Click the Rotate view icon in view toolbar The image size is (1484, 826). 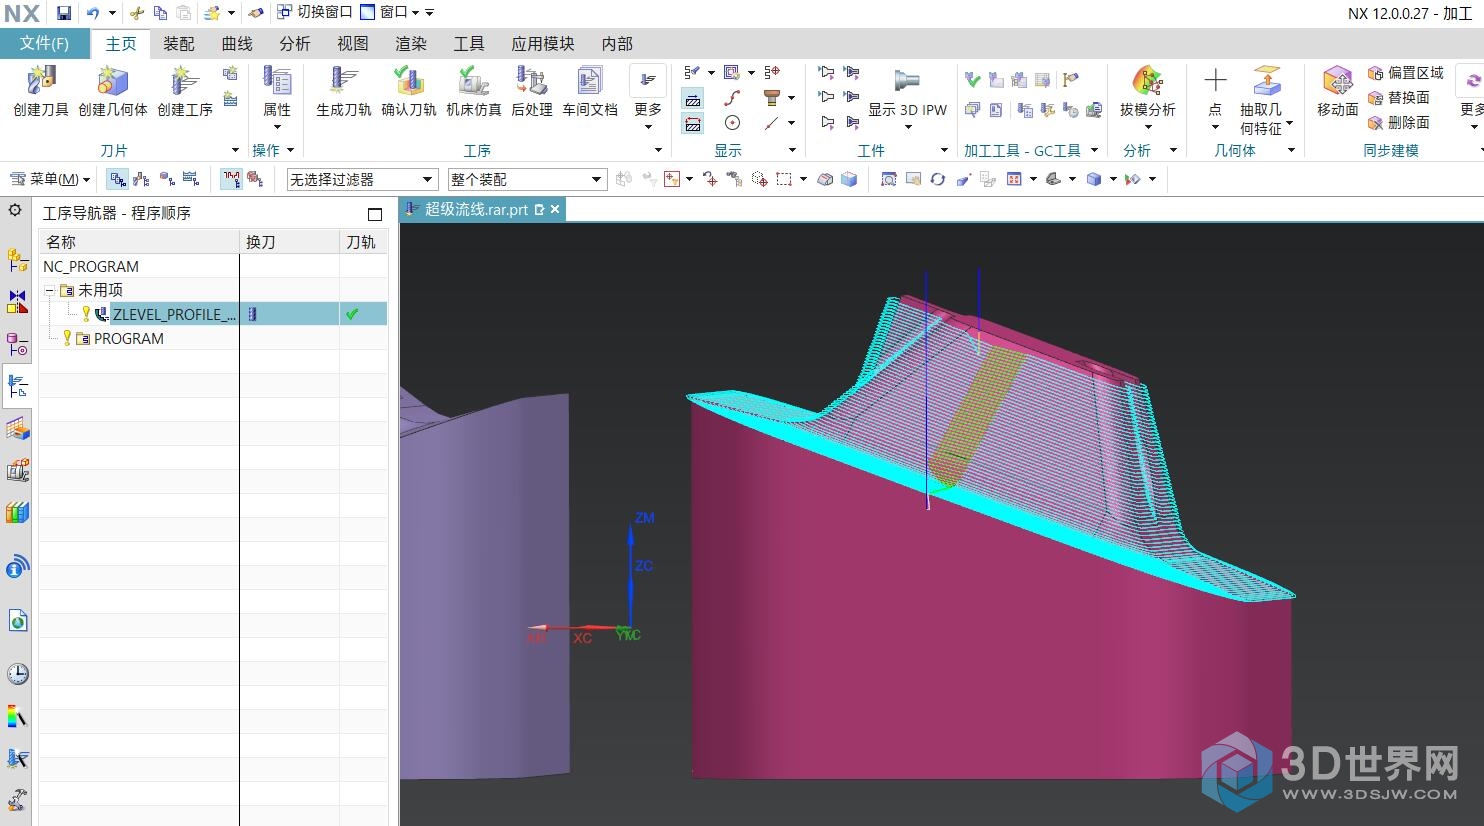click(937, 179)
